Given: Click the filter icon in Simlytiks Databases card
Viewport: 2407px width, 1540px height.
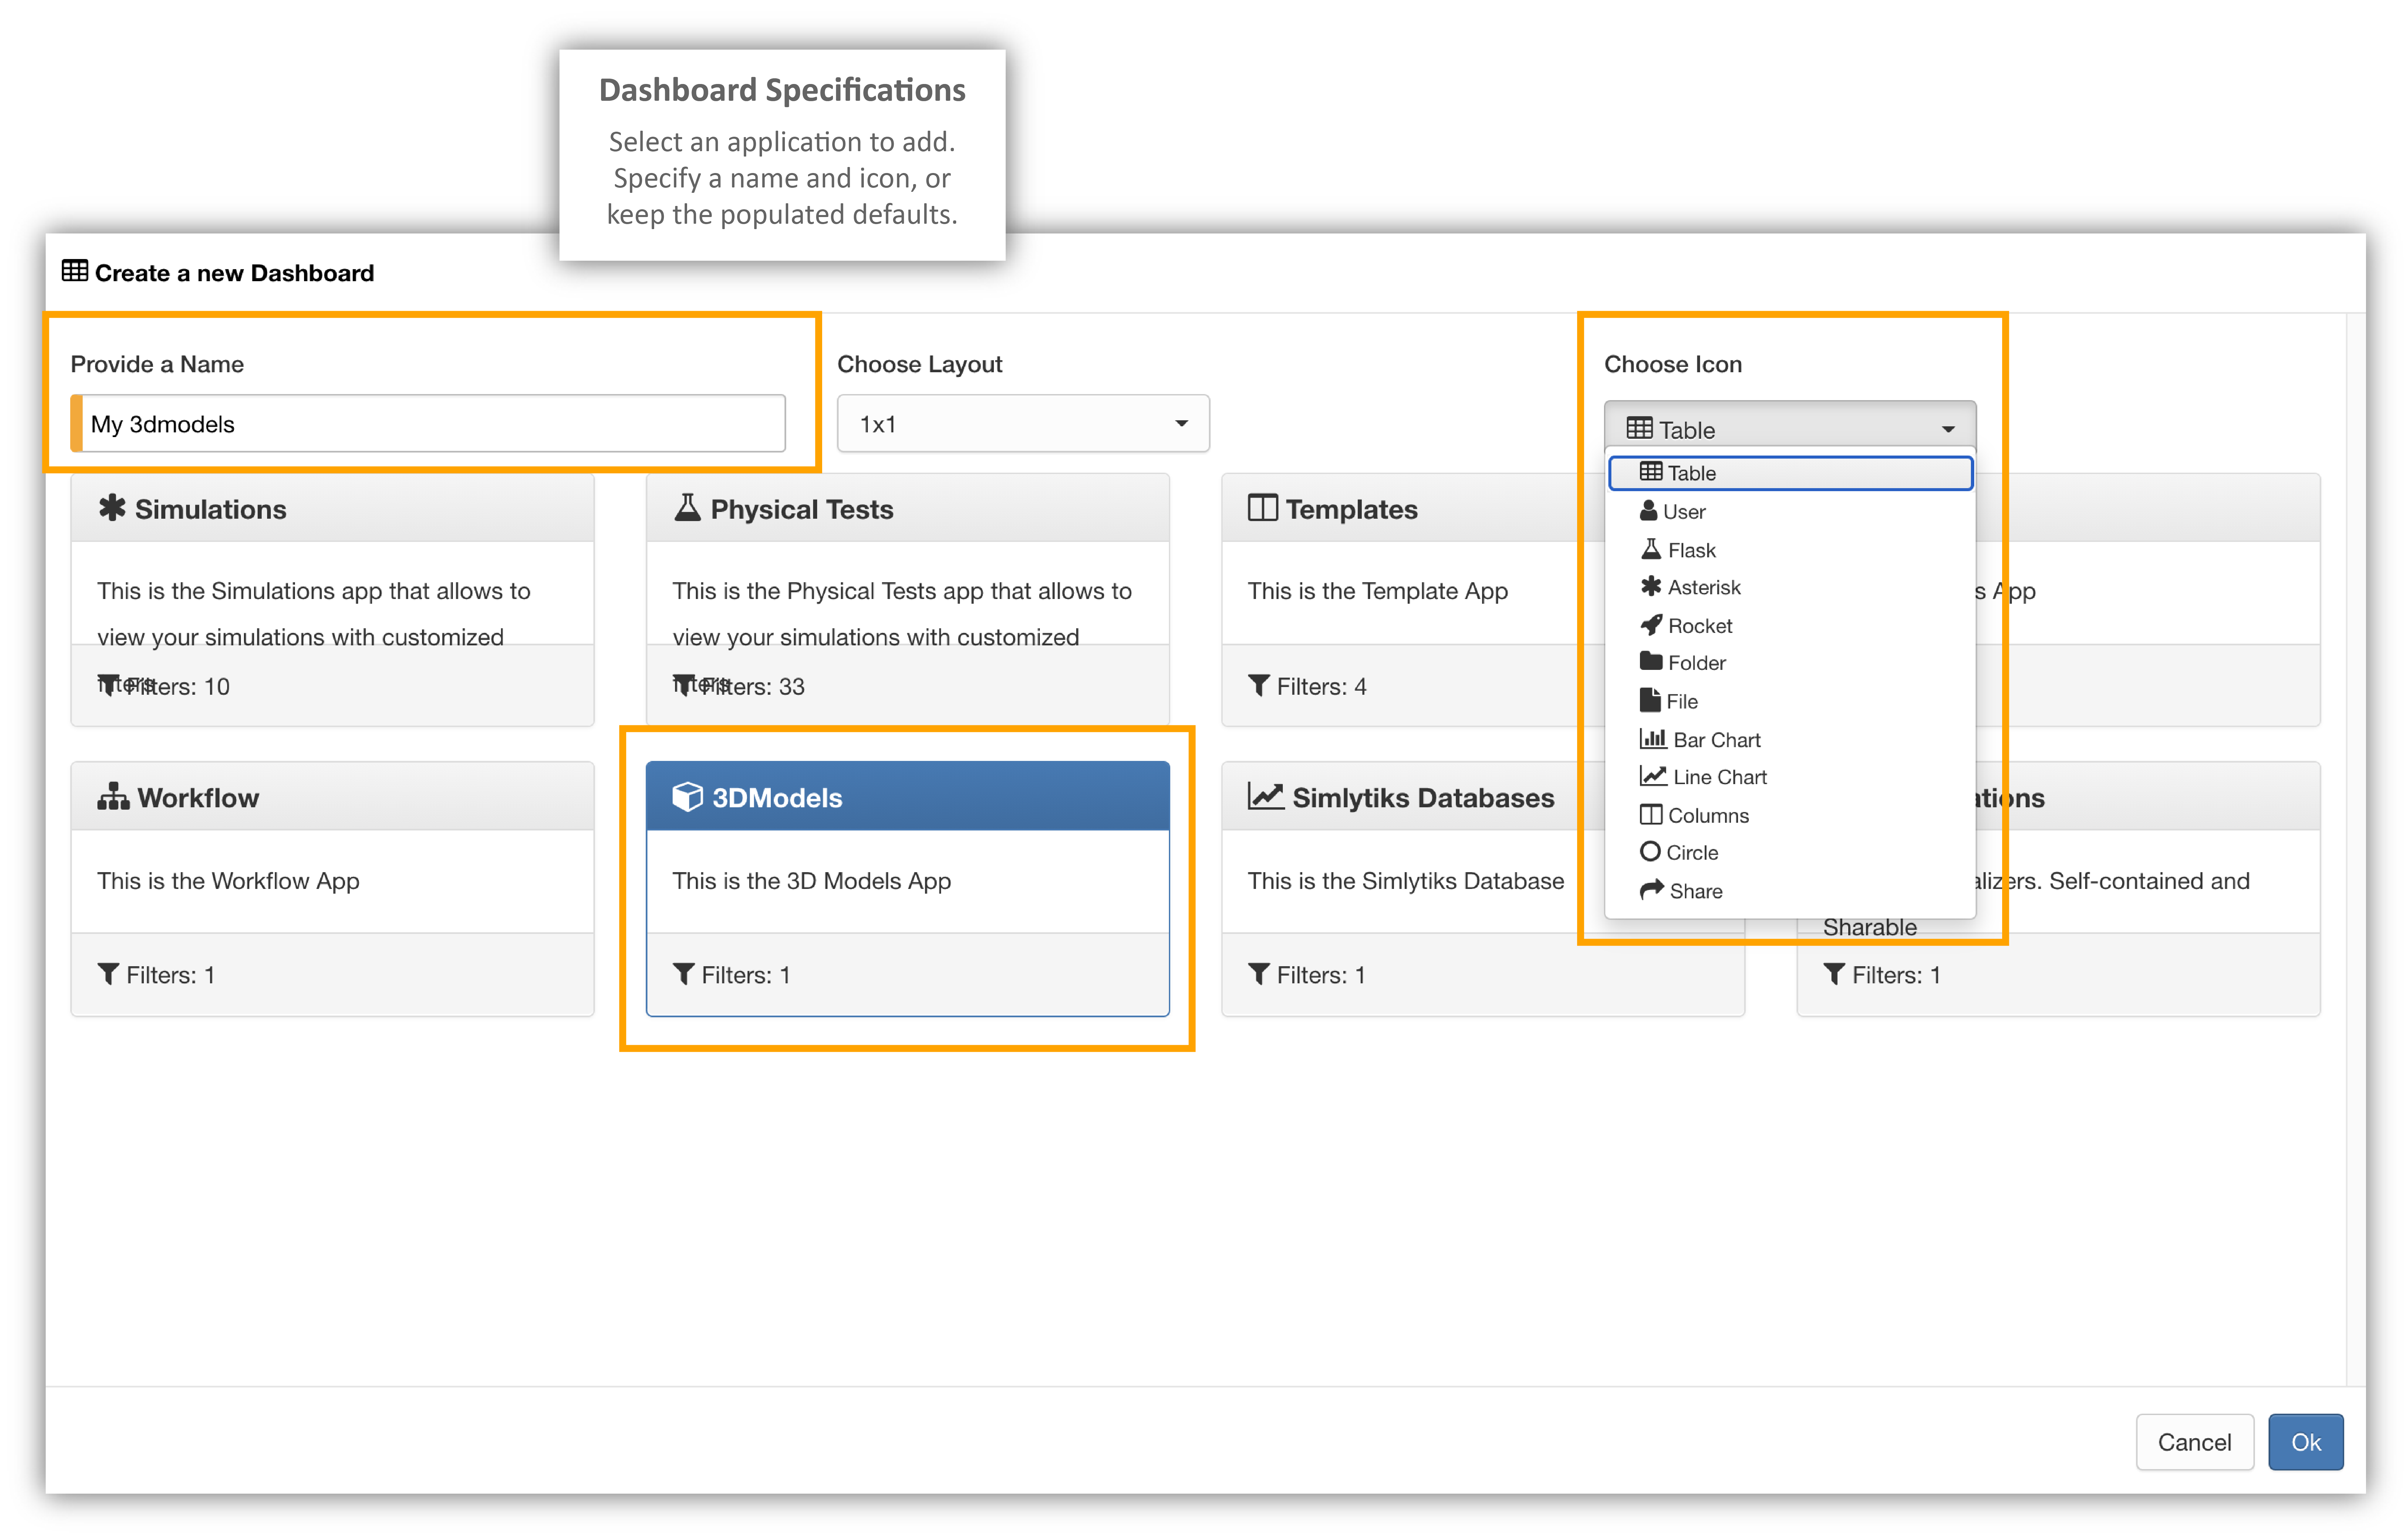Looking at the screenshot, I should [1259, 974].
